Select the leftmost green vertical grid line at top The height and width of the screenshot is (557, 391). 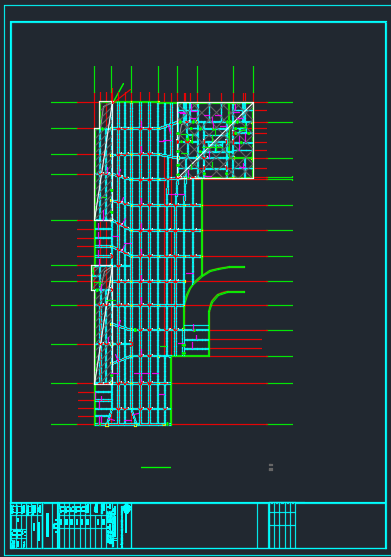click(x=94, y=80)
